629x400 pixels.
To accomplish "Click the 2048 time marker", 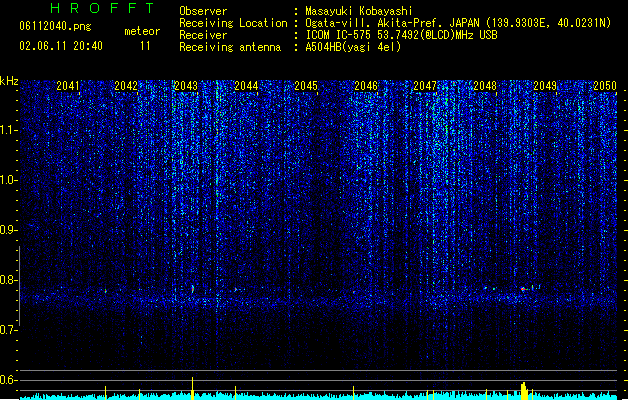I will [485, 86].
